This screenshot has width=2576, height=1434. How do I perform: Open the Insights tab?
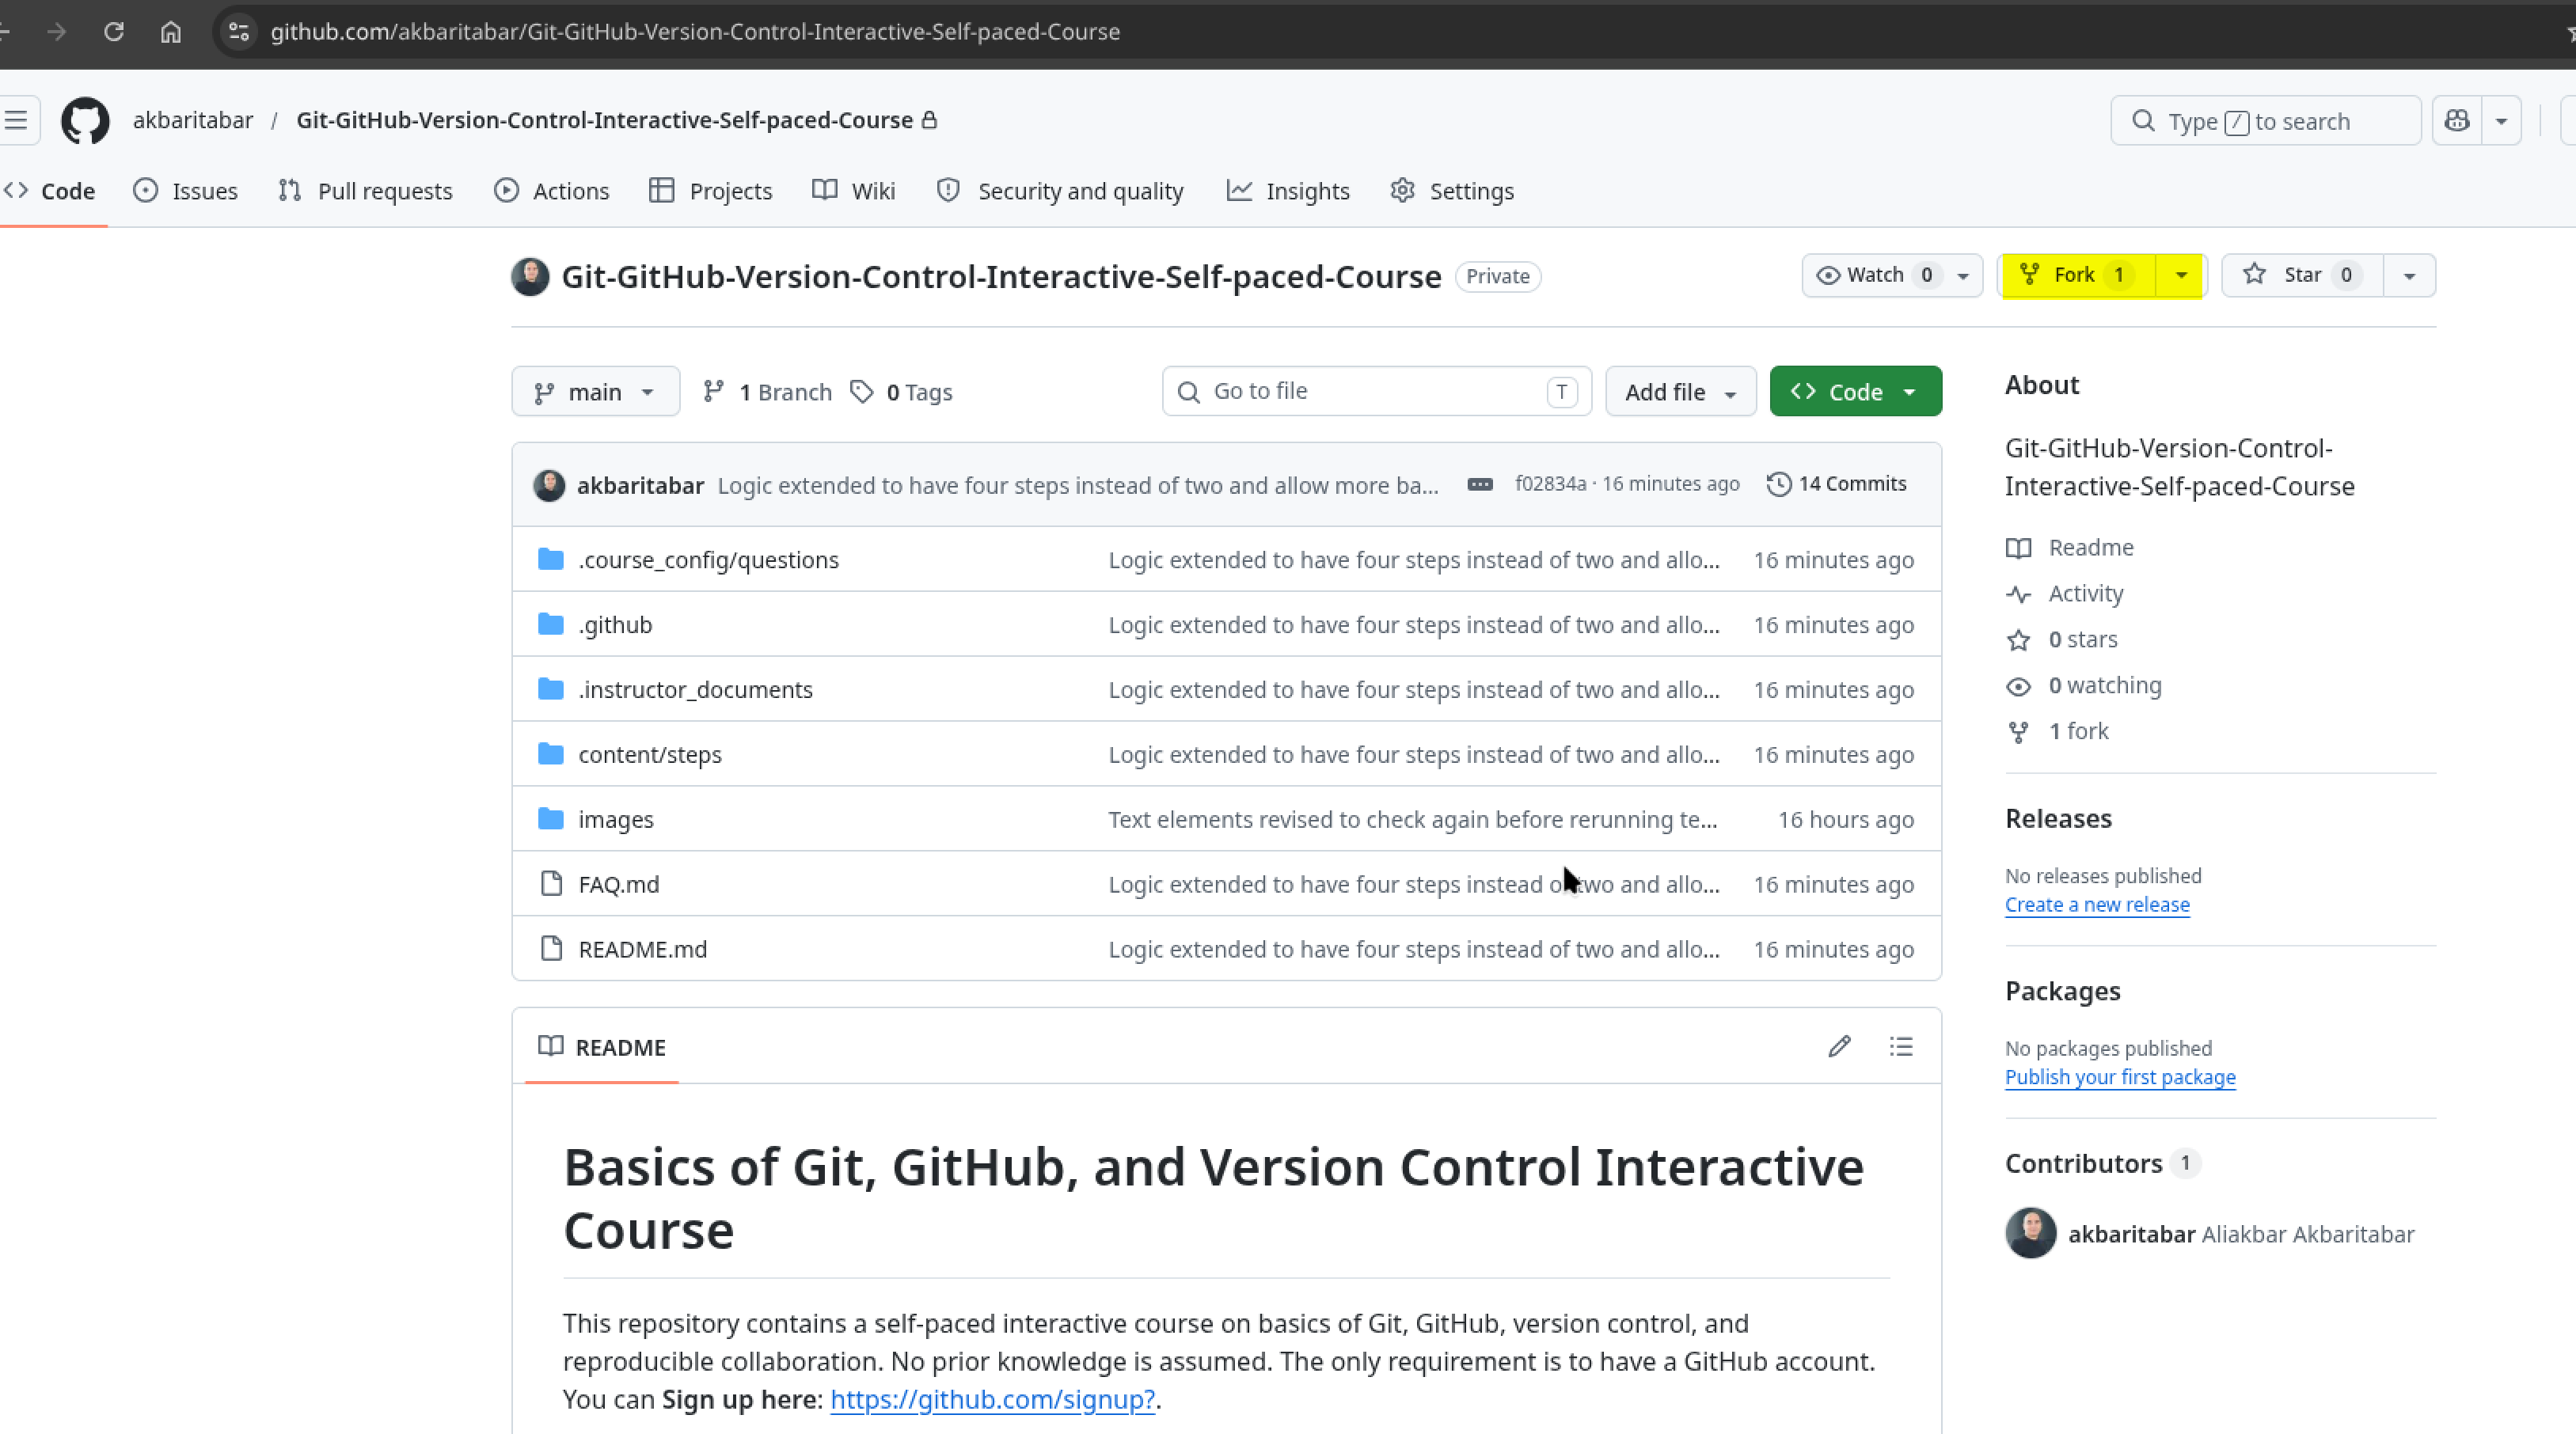(x=1289, y=191)
